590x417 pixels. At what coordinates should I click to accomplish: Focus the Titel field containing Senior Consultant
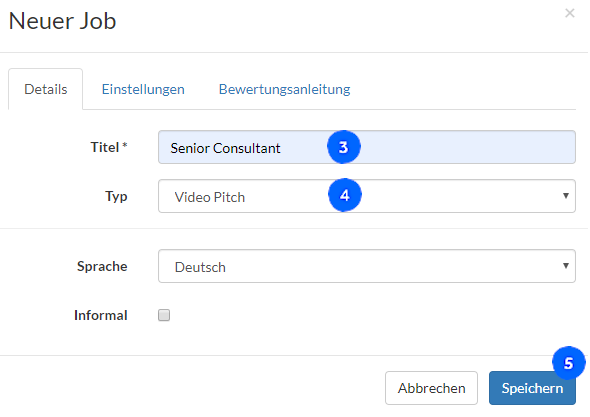(x=366, y=147)
